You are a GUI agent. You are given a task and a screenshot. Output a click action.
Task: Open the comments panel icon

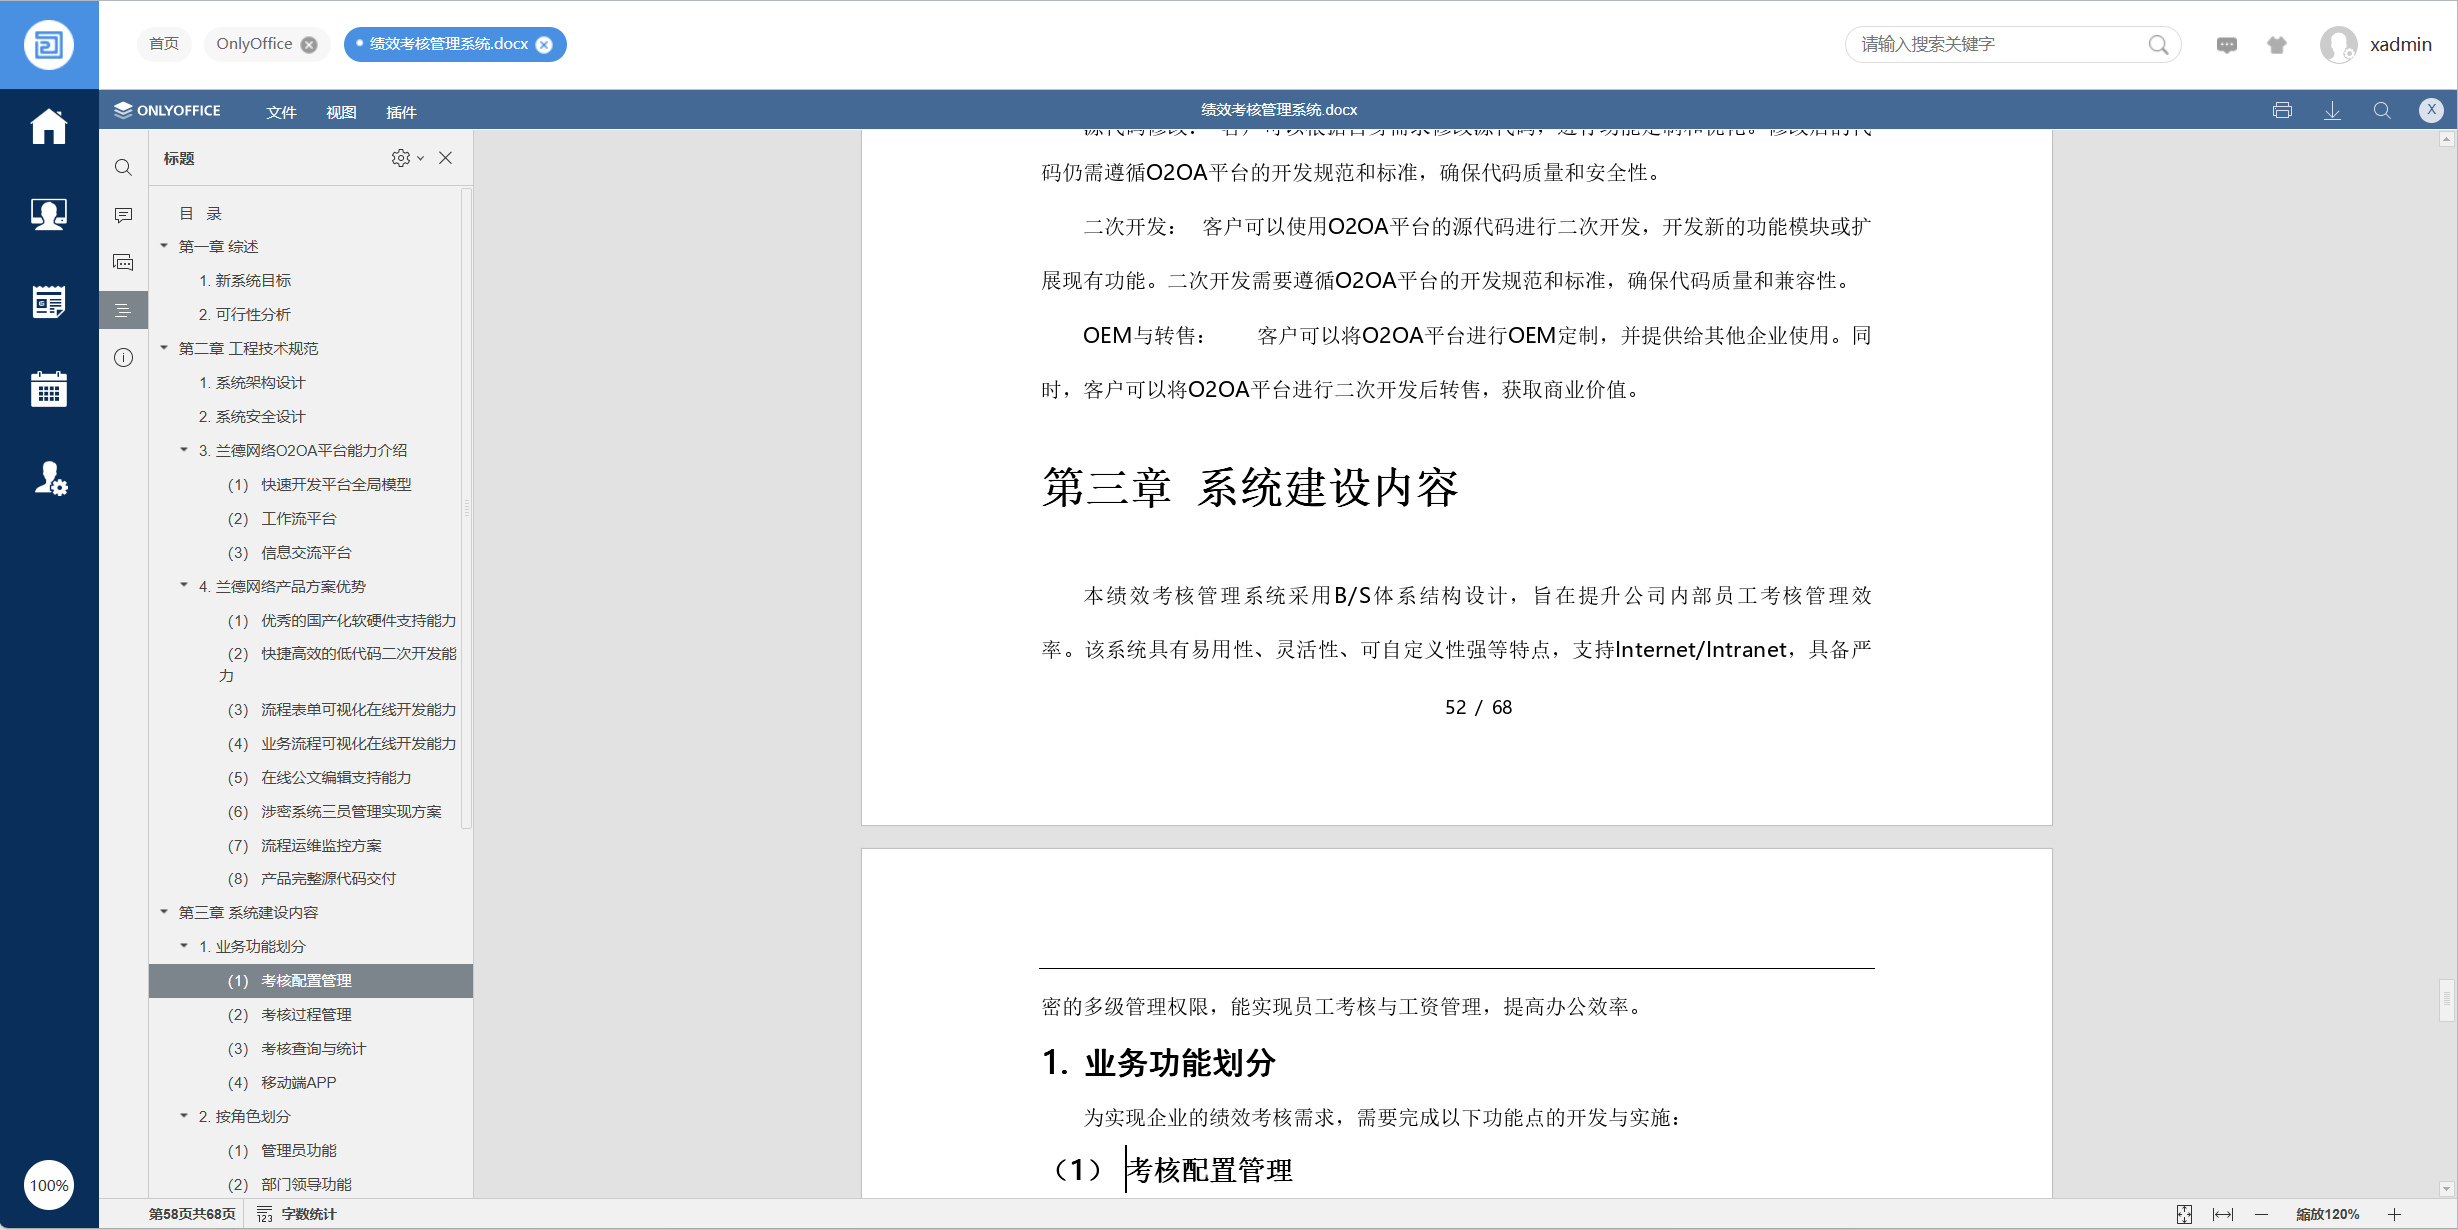pyautogui.click(x=123, y=215)
